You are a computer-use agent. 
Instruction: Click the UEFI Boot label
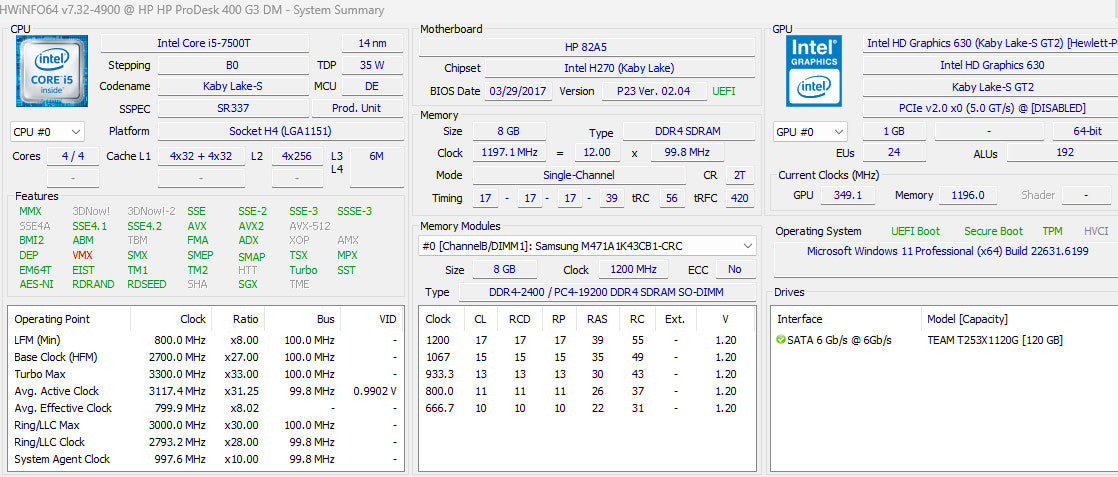pyautogui.click(x=916, y=231)
